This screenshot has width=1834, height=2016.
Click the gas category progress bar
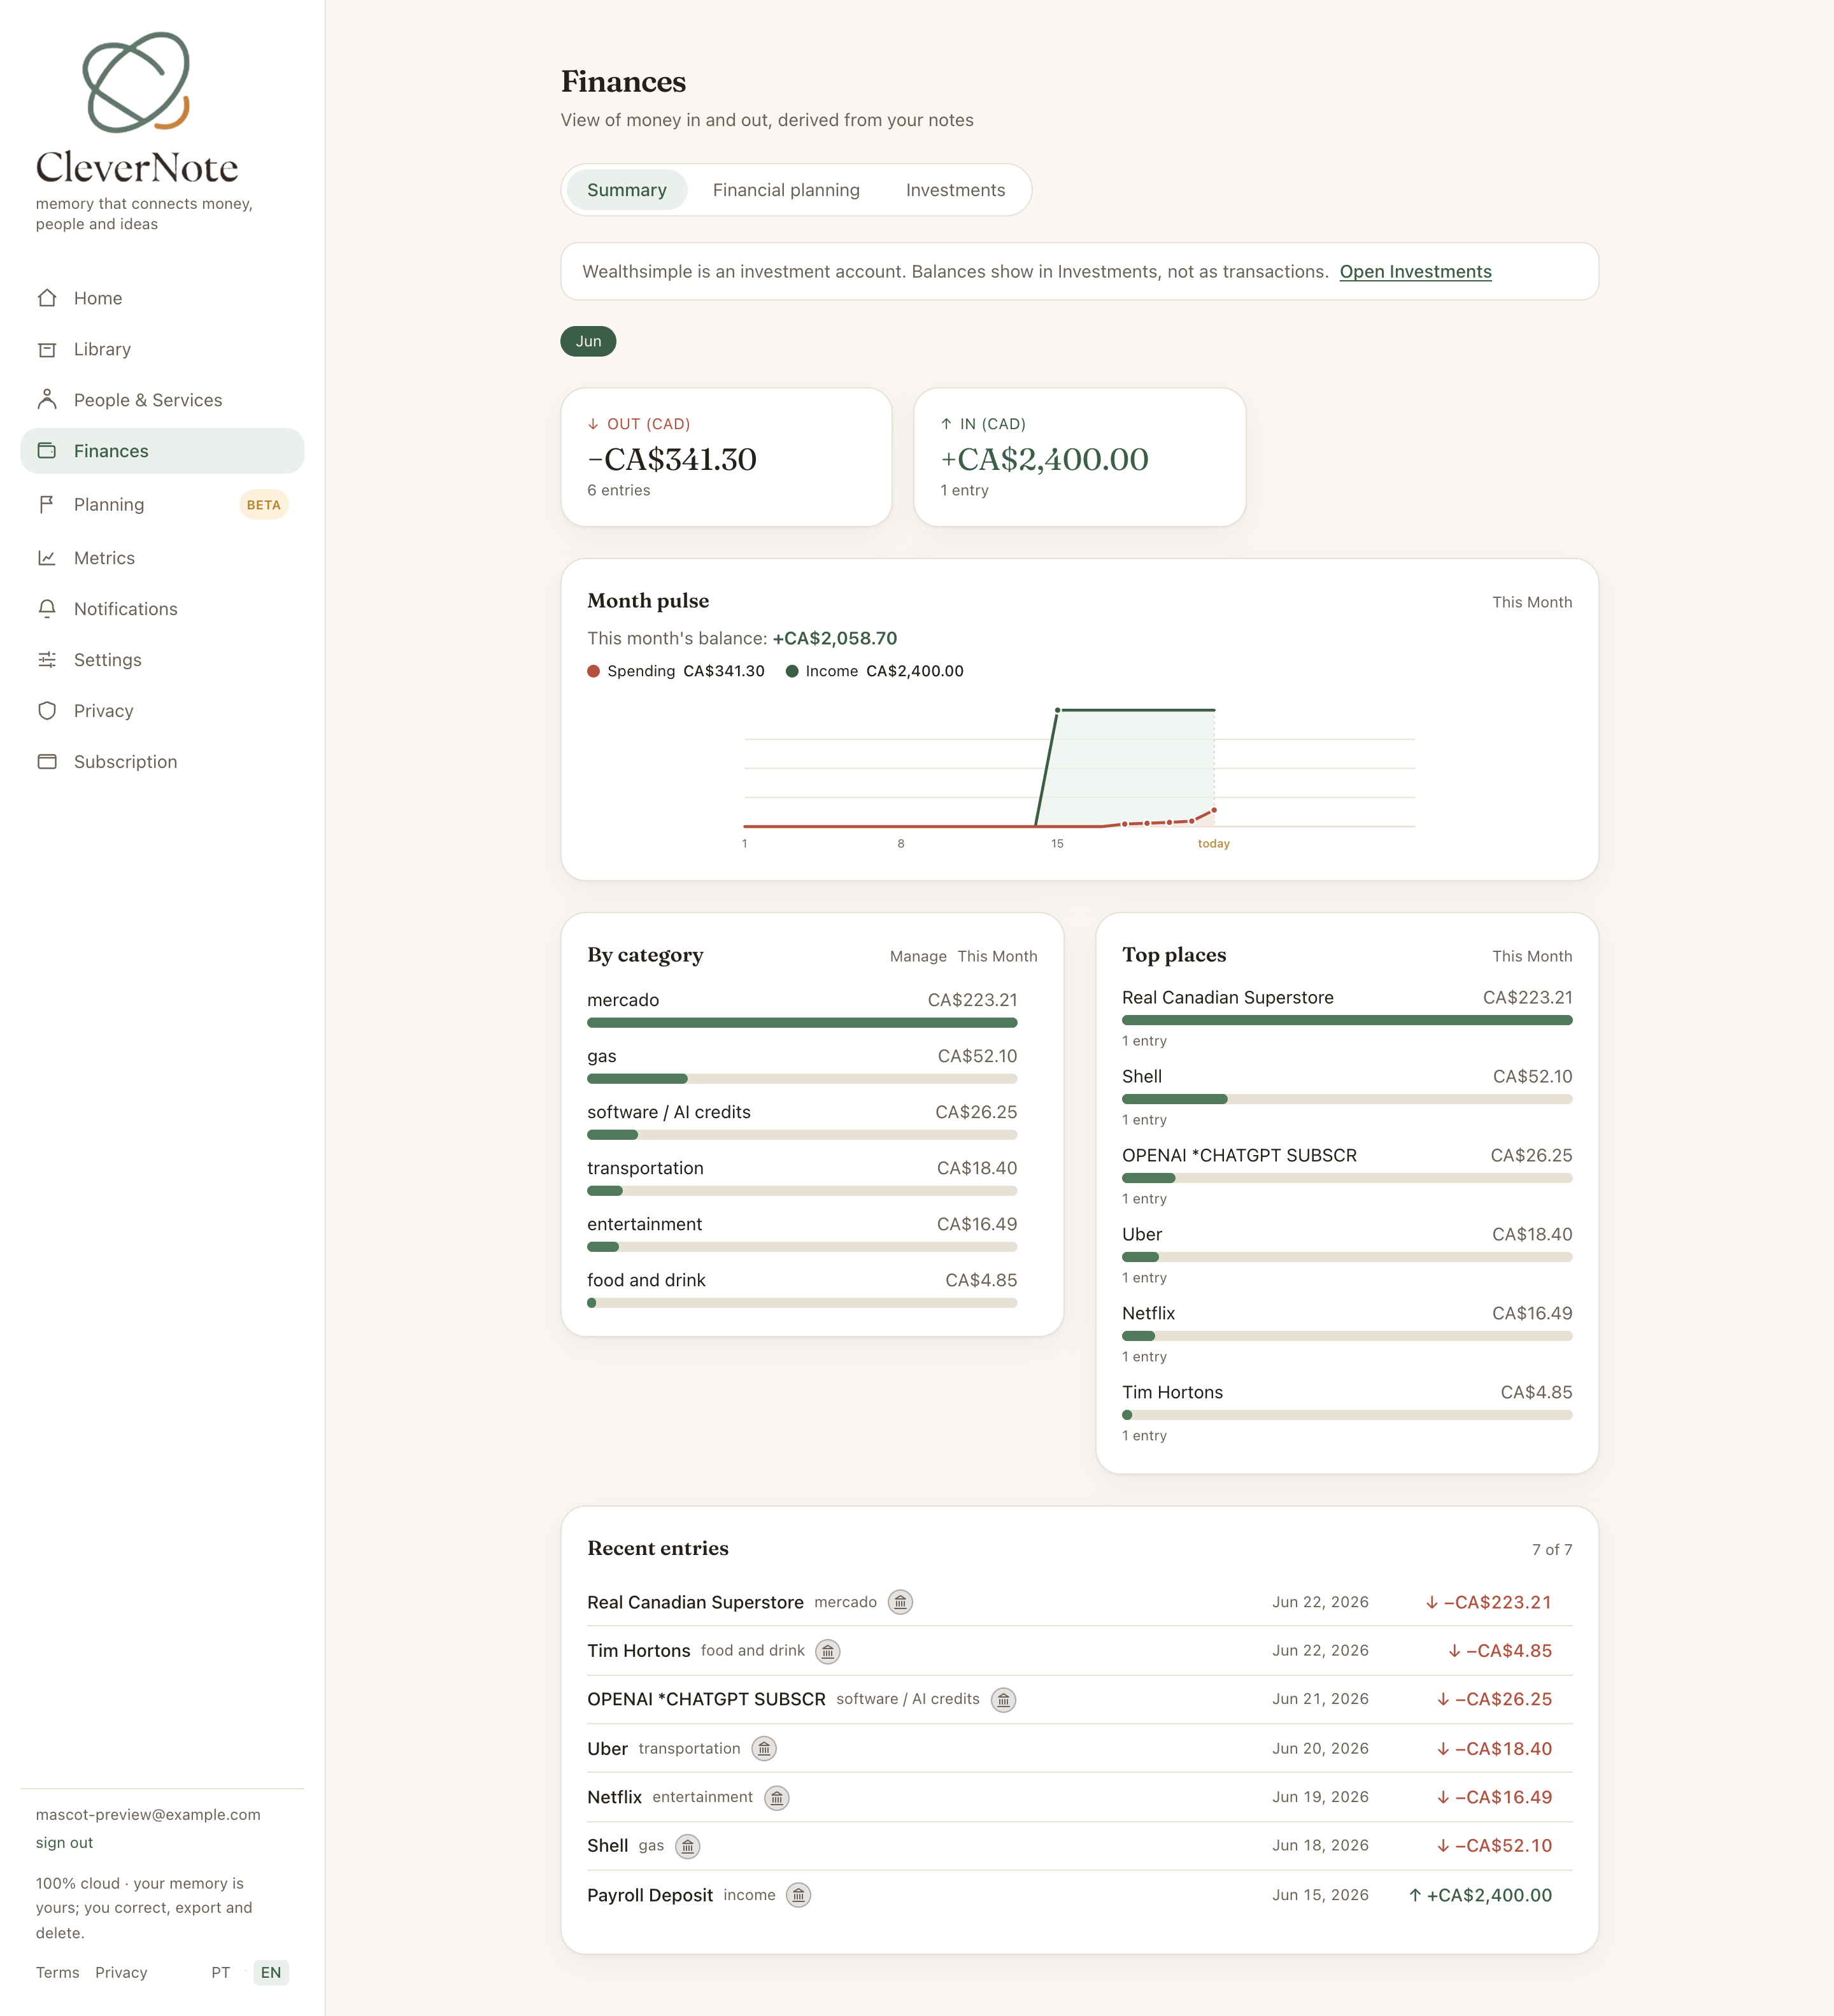802,1079
